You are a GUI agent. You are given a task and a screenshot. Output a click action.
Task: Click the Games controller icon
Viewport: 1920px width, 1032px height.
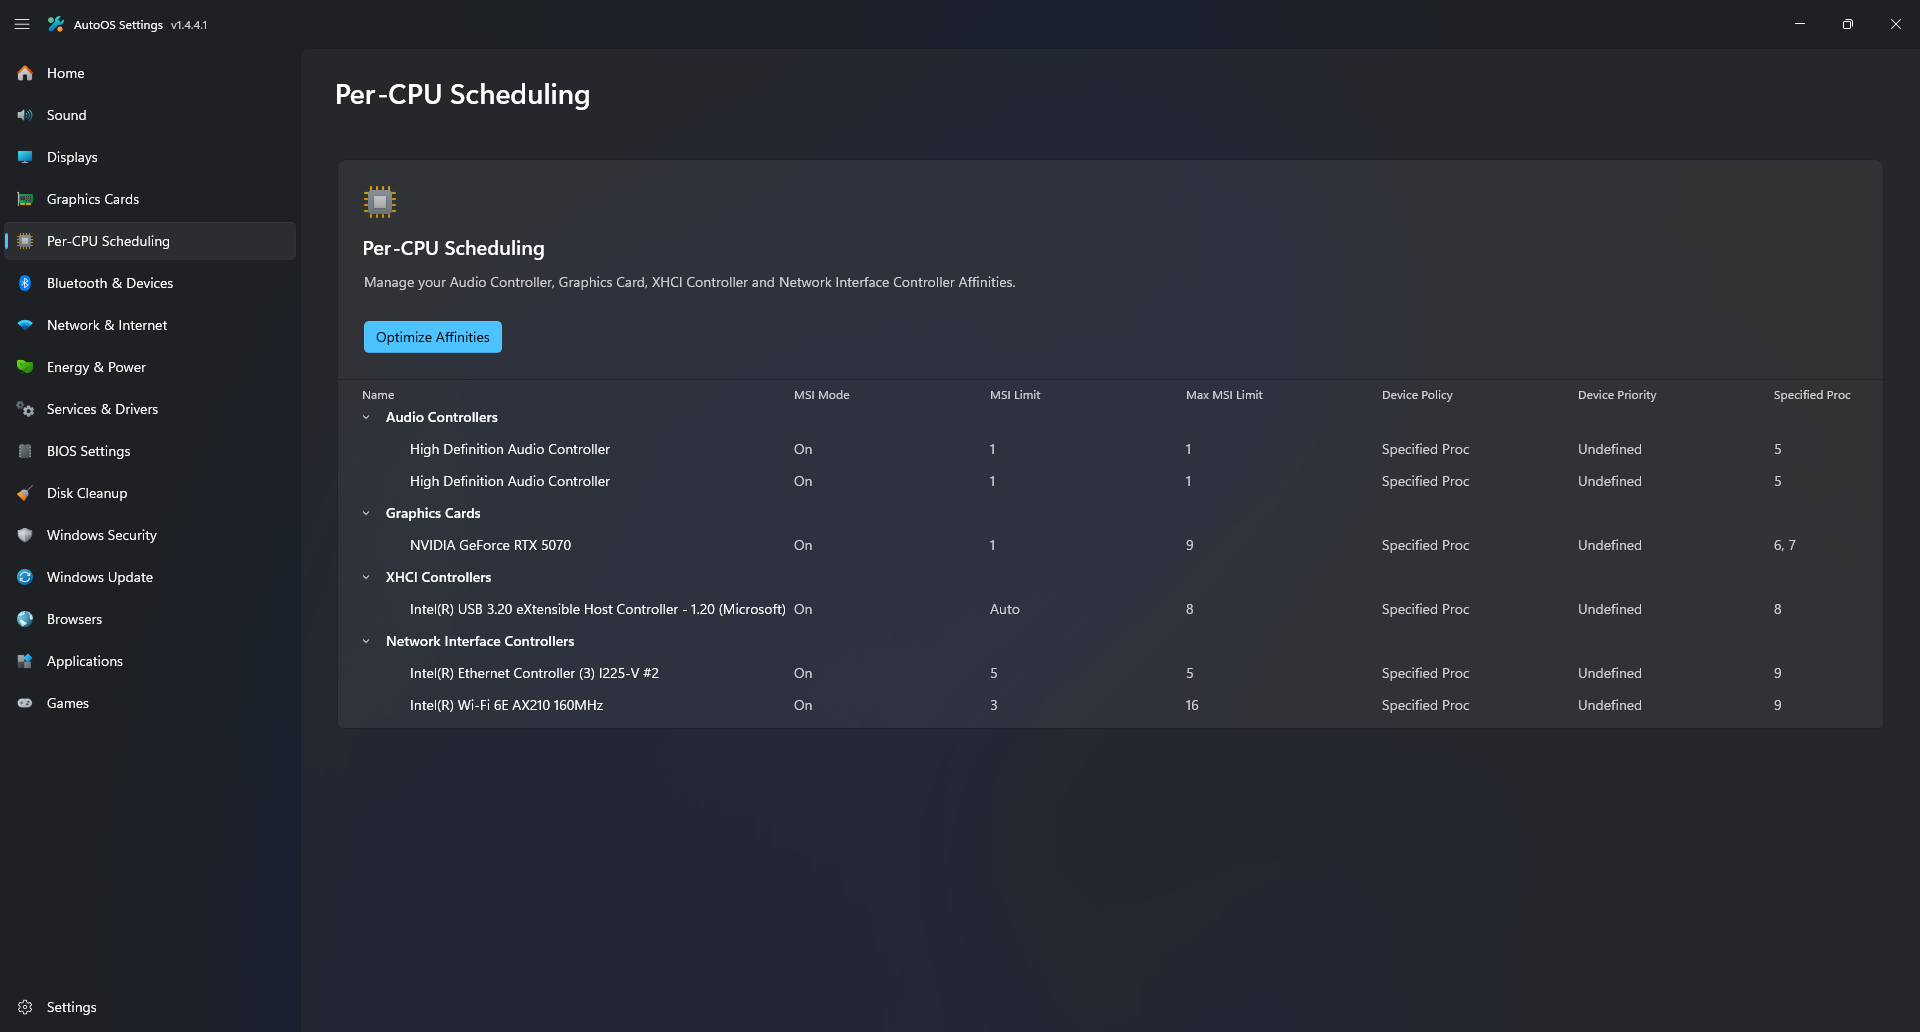(25, 703)
